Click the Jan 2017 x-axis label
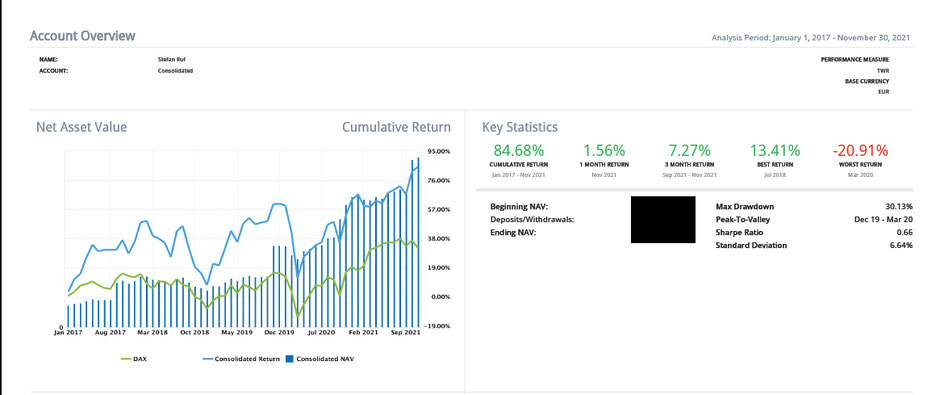940x395 pixels. tap(67, 332)
